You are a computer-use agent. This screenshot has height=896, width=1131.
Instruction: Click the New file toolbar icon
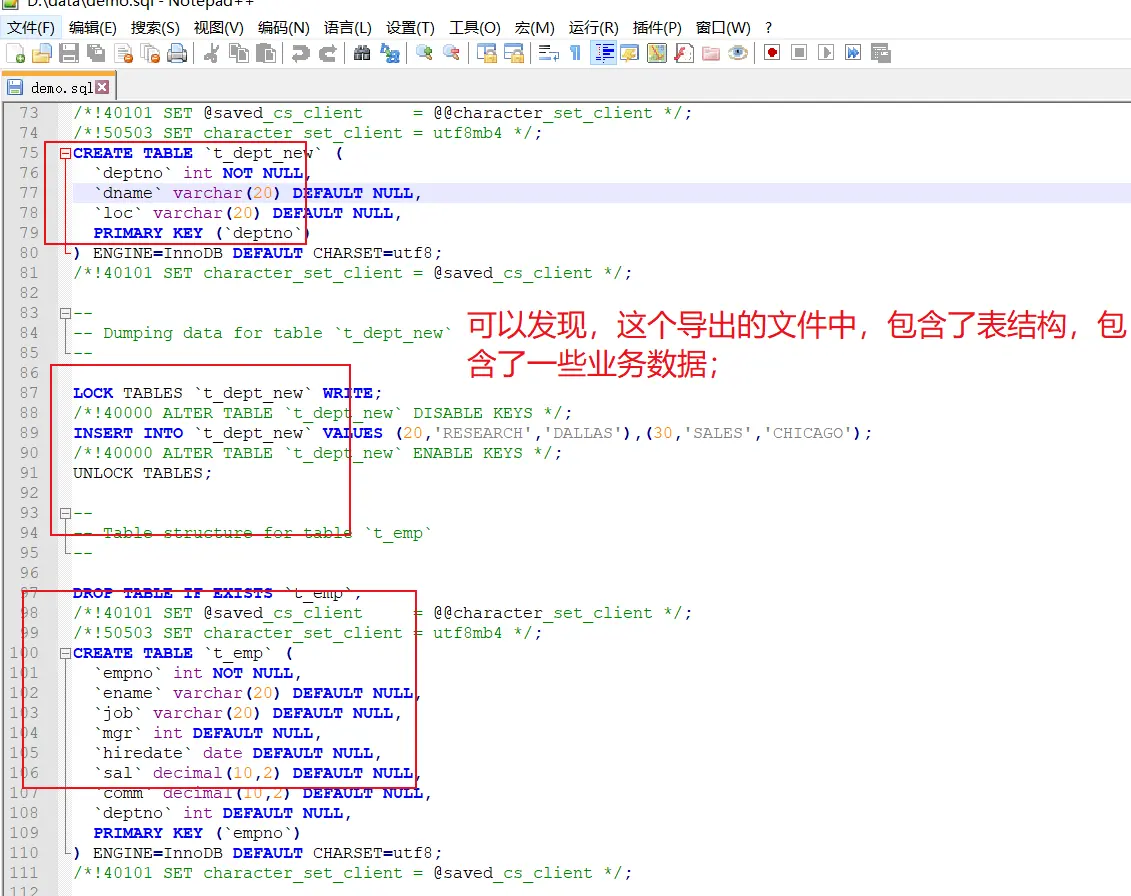point(15,53)
